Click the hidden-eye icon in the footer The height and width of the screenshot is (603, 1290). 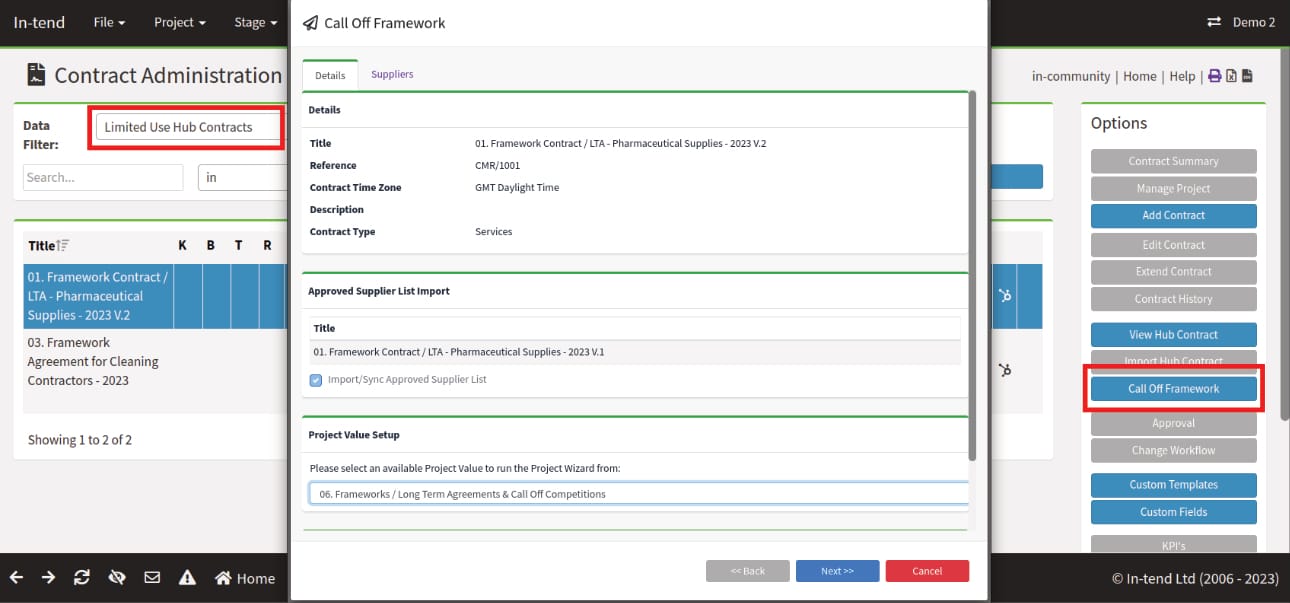[x=117, y=577]
